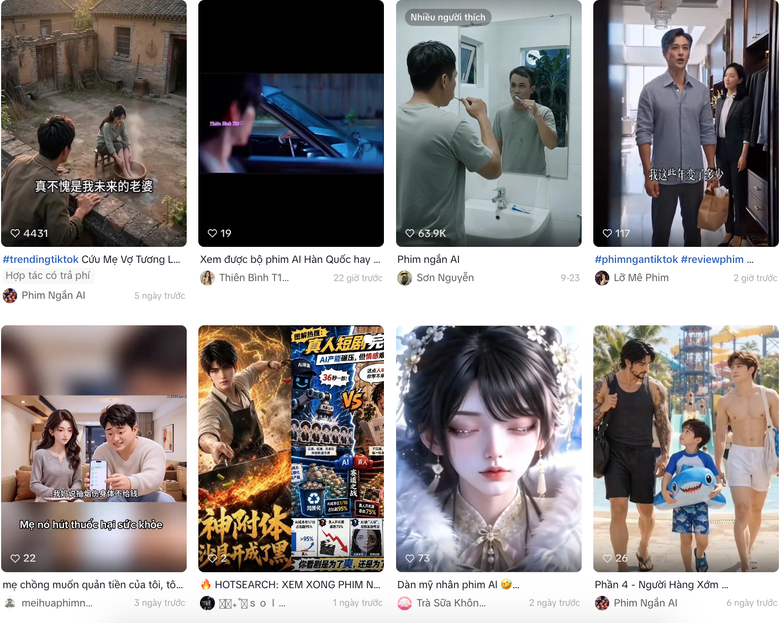Viewport: 780px width, 623px height.
Task: Click the caption 'Dàn mỹ nhân phim AI'
Action: click(447, 585)
